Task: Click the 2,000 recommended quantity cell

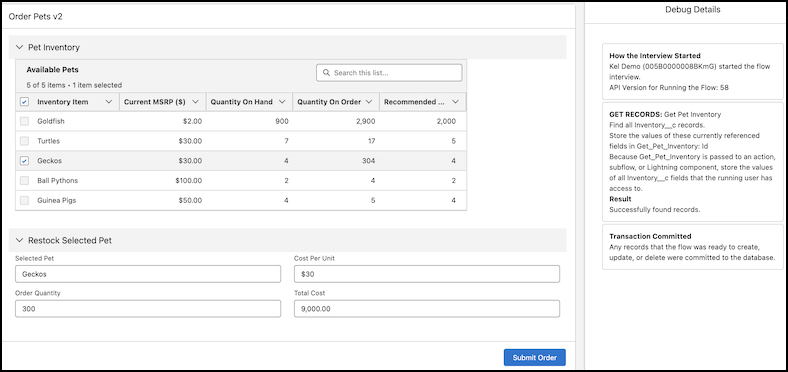Action: [x=446, y=122]
